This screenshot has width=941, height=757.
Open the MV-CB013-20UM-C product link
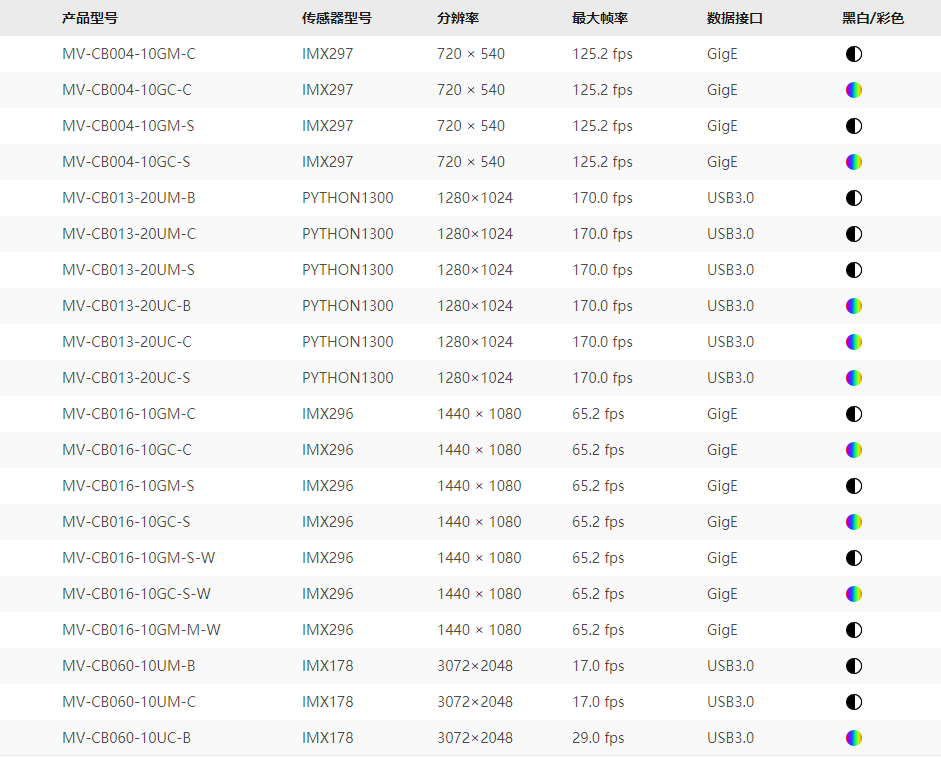129,234
